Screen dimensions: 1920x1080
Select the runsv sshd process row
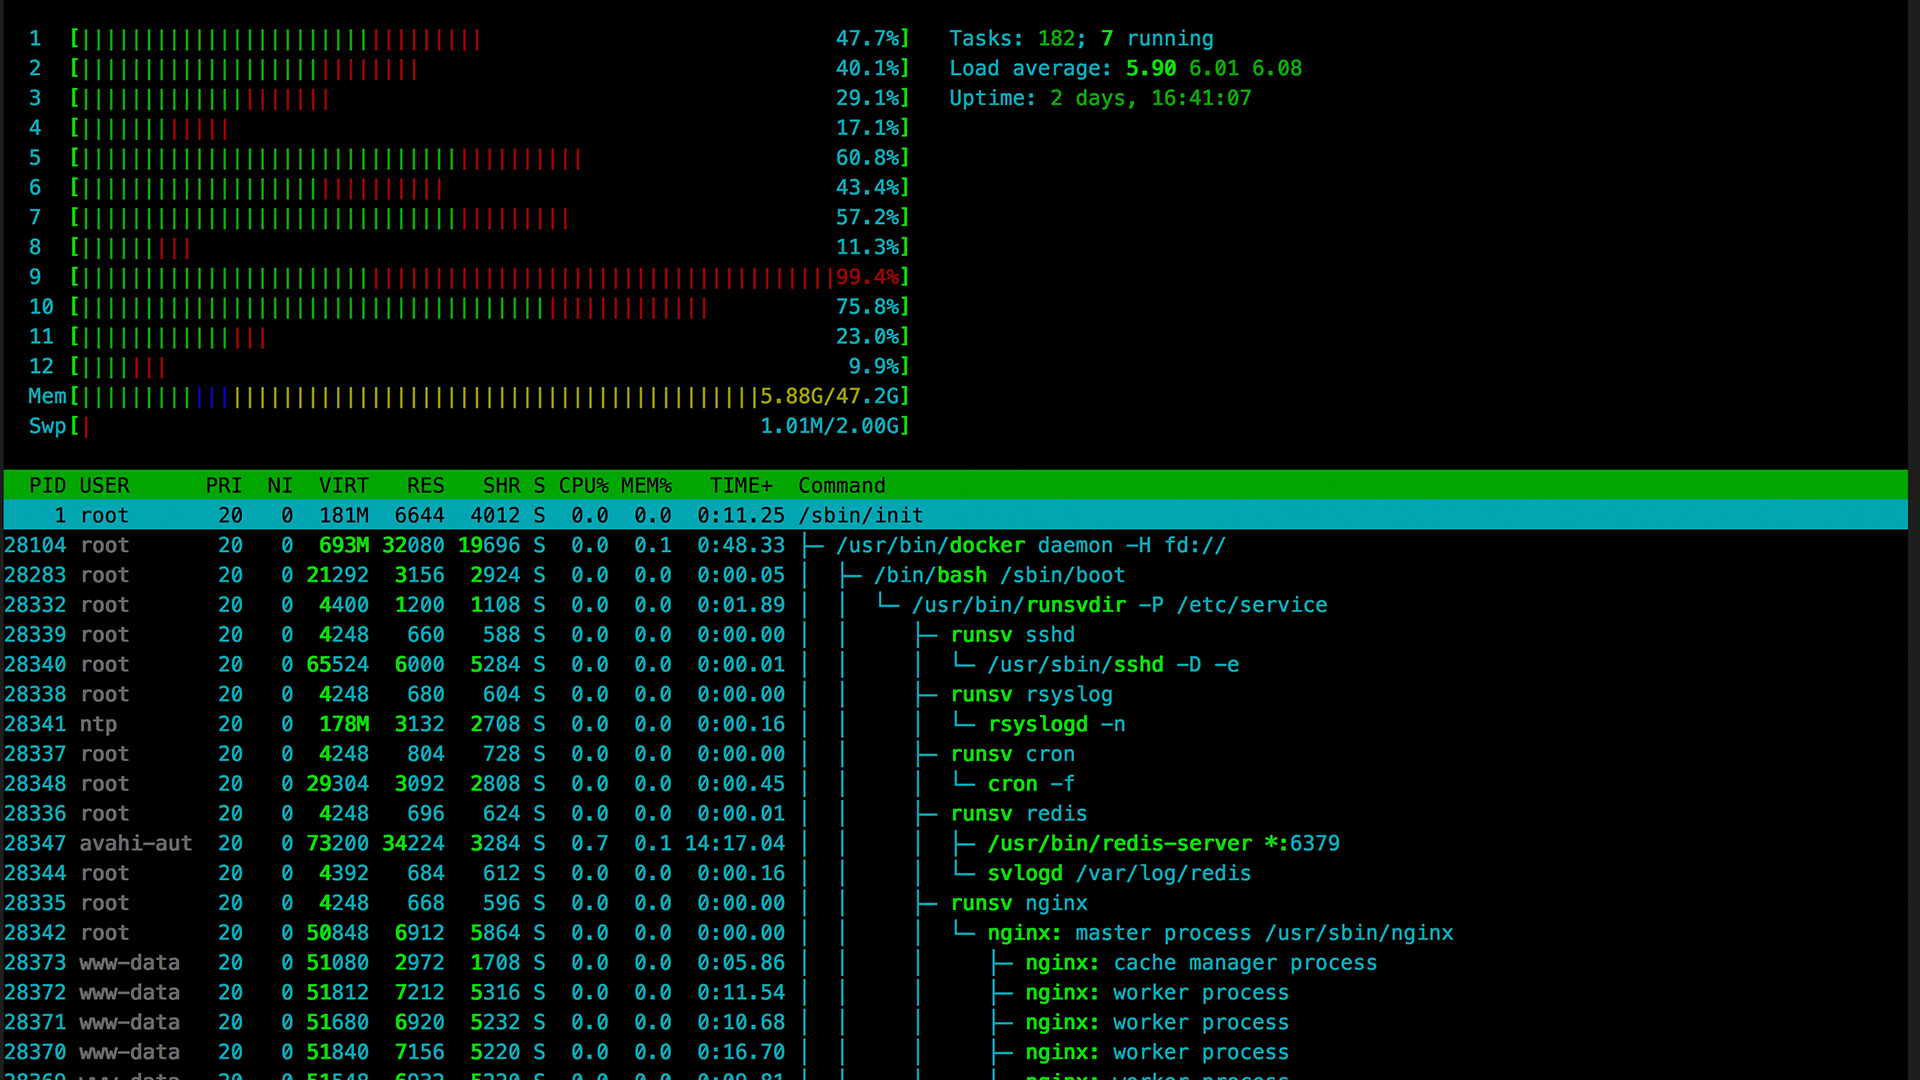coord(1012,635)
